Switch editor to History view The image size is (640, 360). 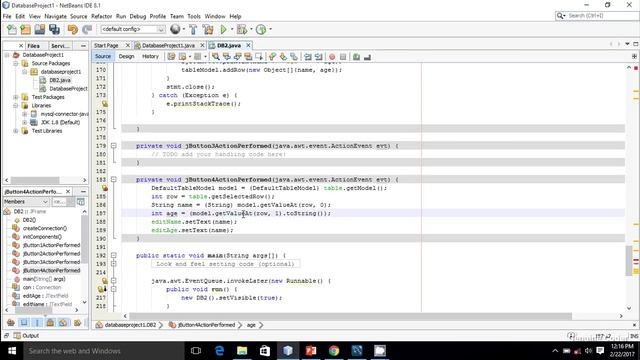[x=150, y=56]
